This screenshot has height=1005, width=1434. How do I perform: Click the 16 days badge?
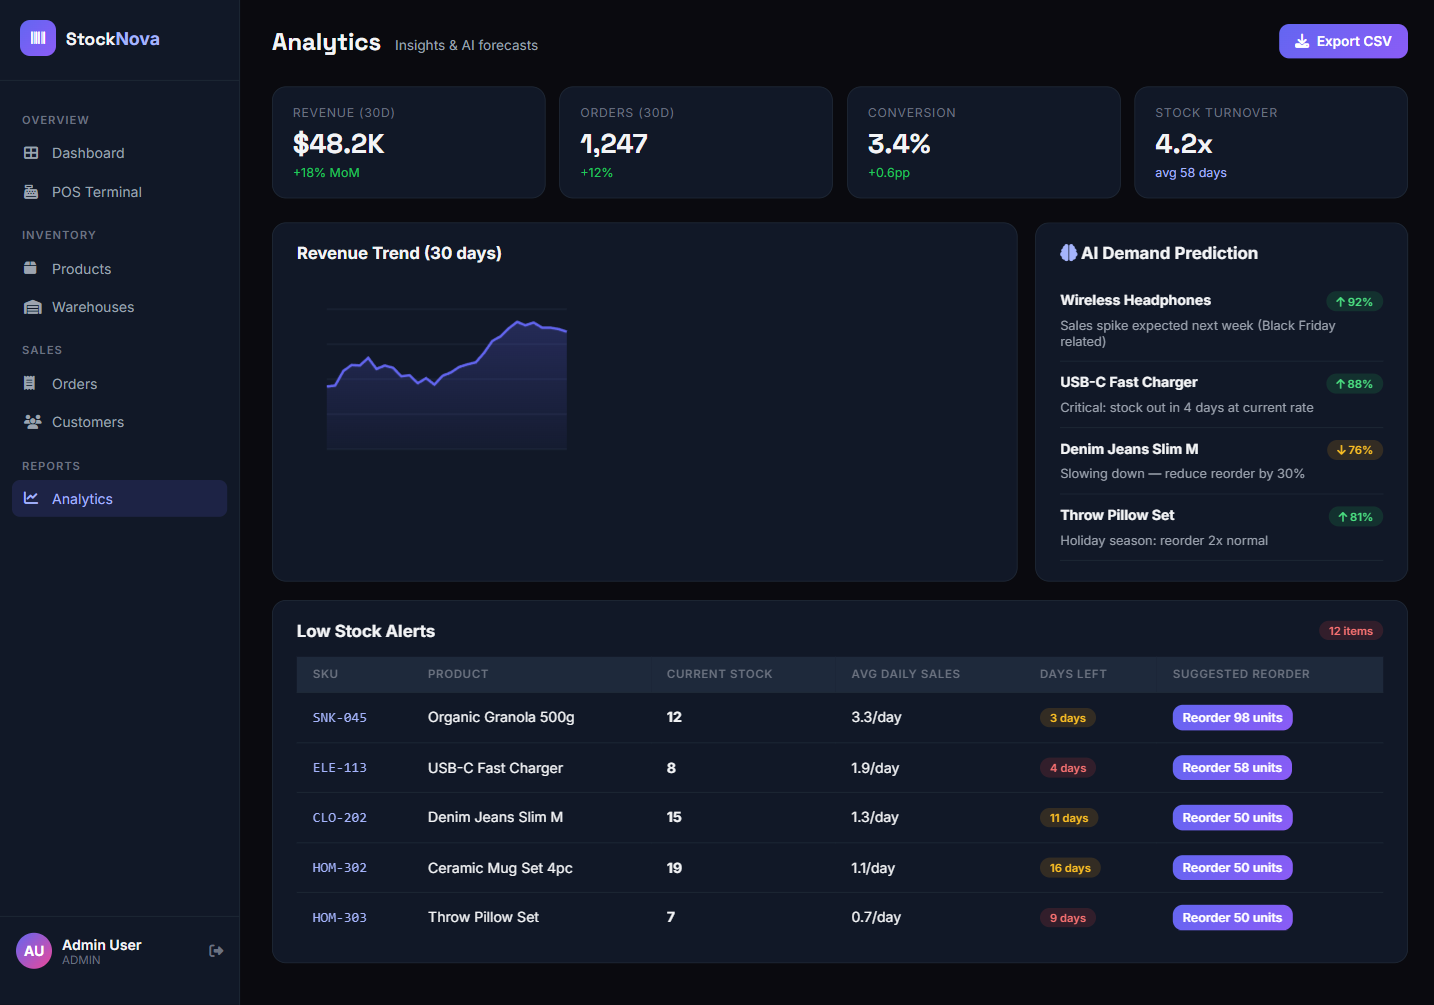(x=1070, y=868)
